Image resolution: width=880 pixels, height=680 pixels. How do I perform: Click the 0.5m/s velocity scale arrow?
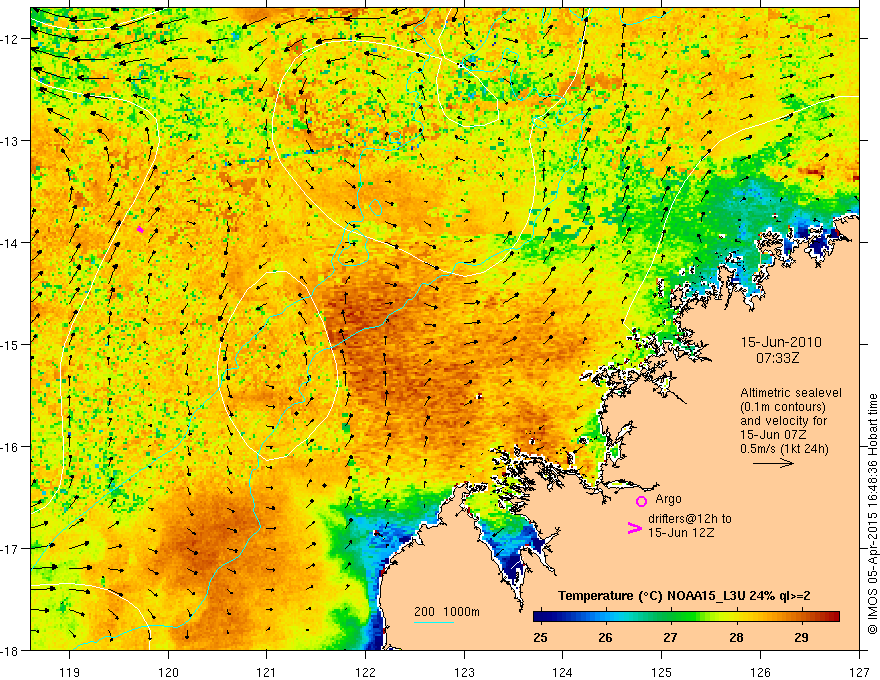point(773,463)
